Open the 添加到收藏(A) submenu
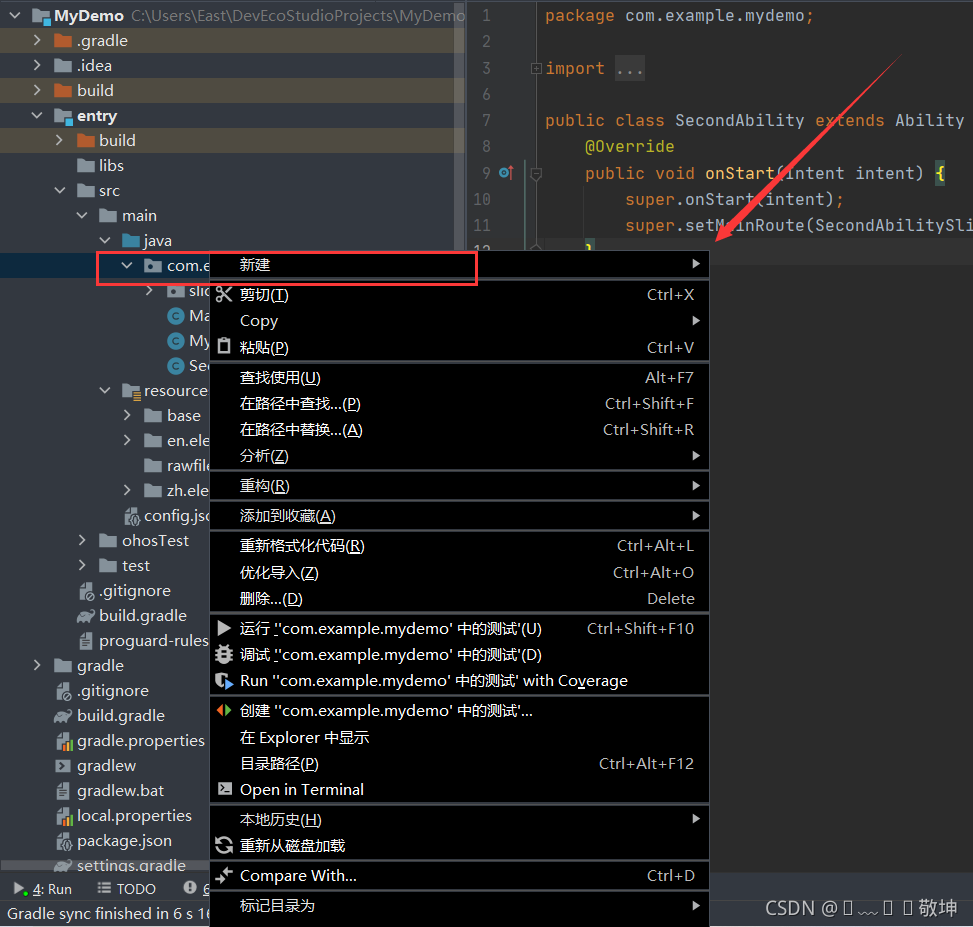Image resolution: width=973 pixels, height=927 pixels. tap(459, 516)
